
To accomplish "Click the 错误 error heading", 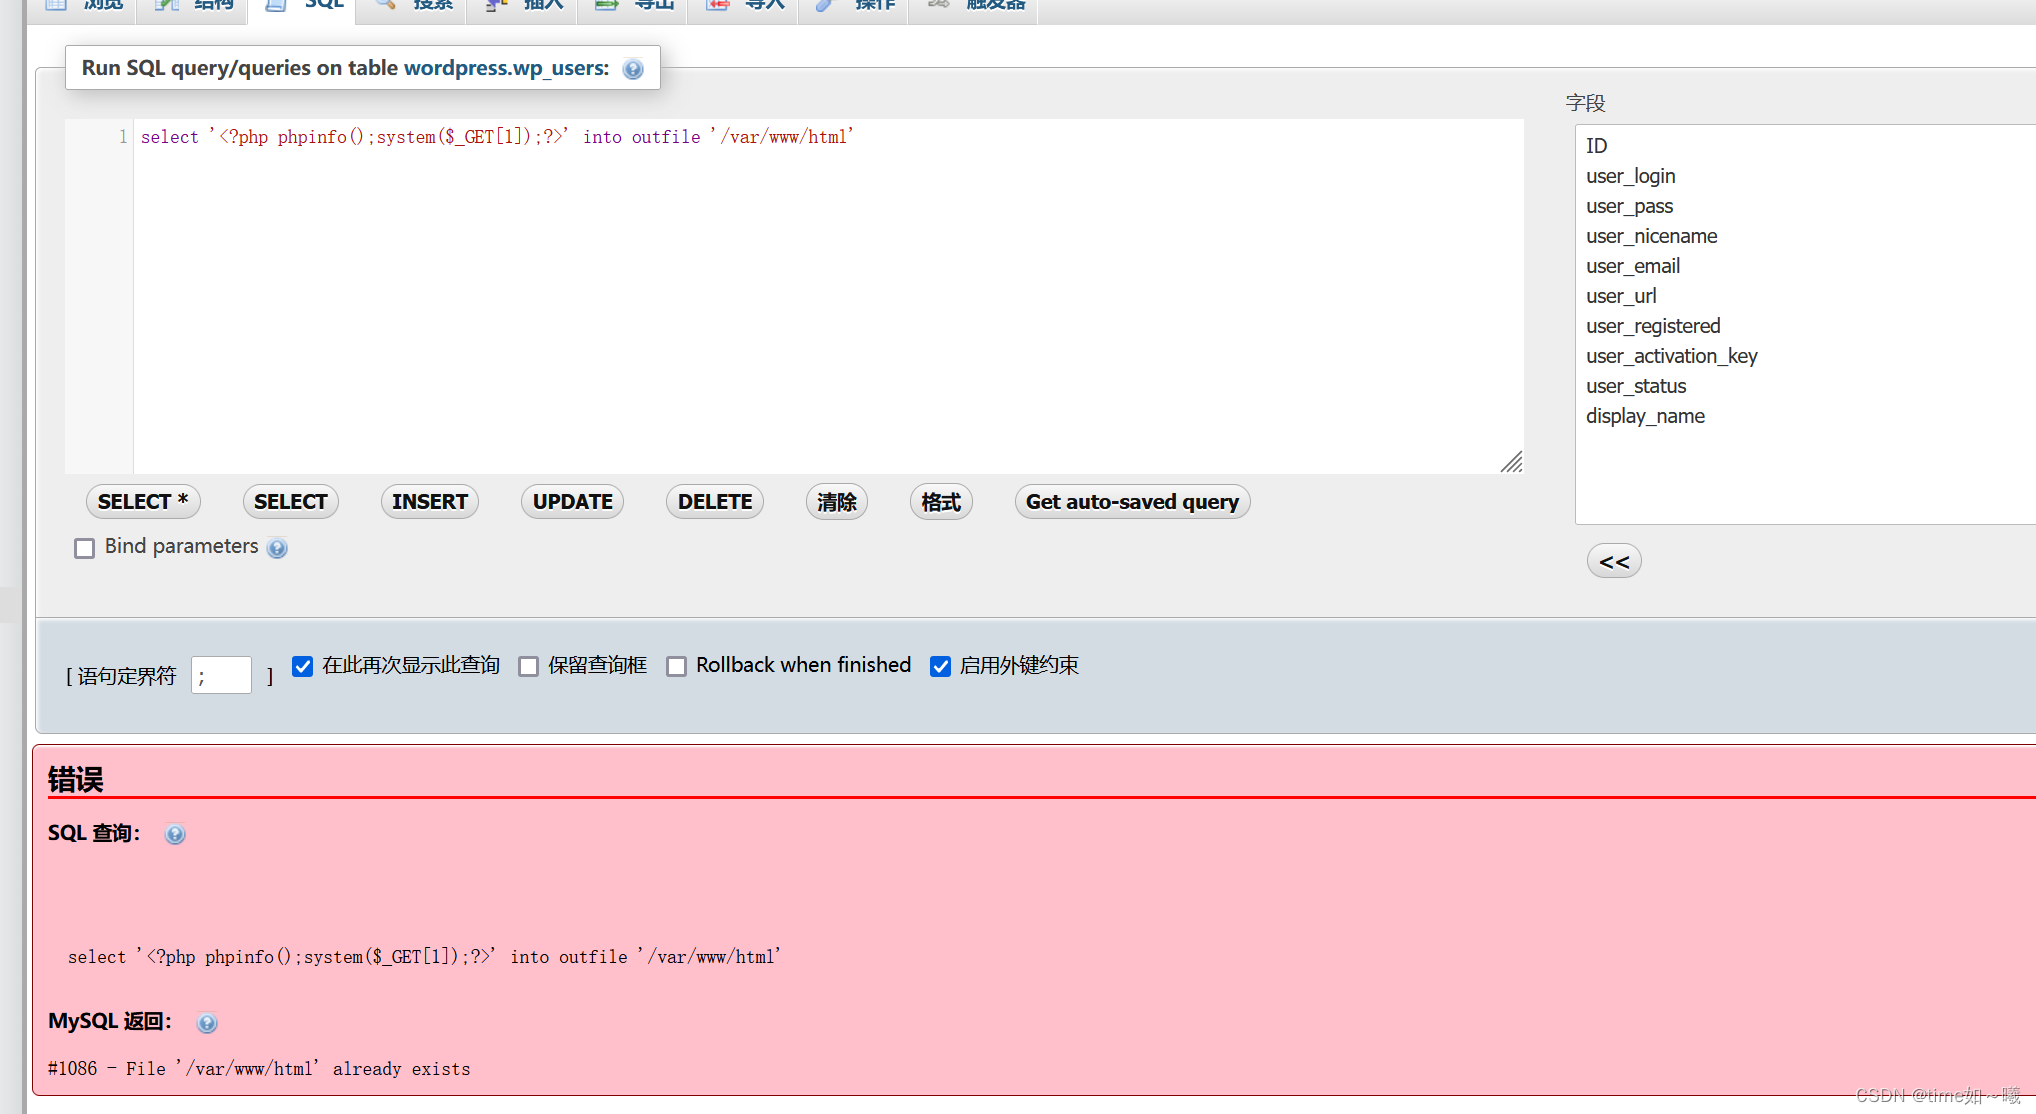I will coord(75,780).
